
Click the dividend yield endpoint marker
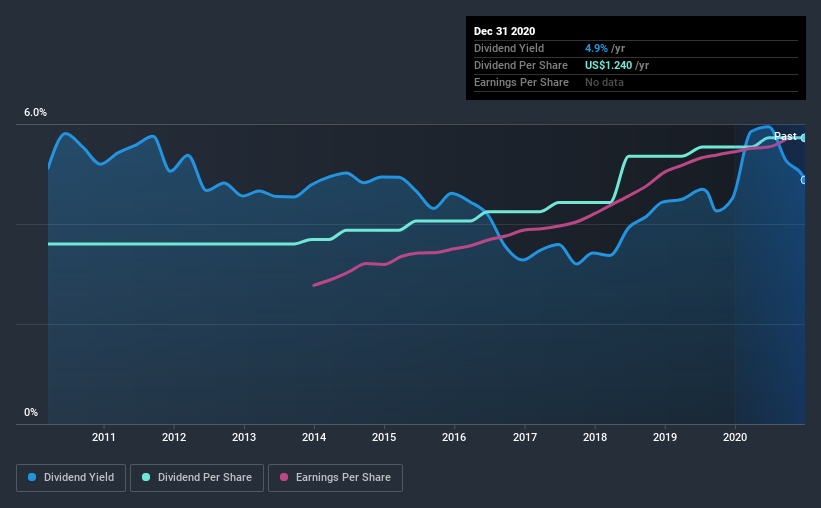(804, 180)
